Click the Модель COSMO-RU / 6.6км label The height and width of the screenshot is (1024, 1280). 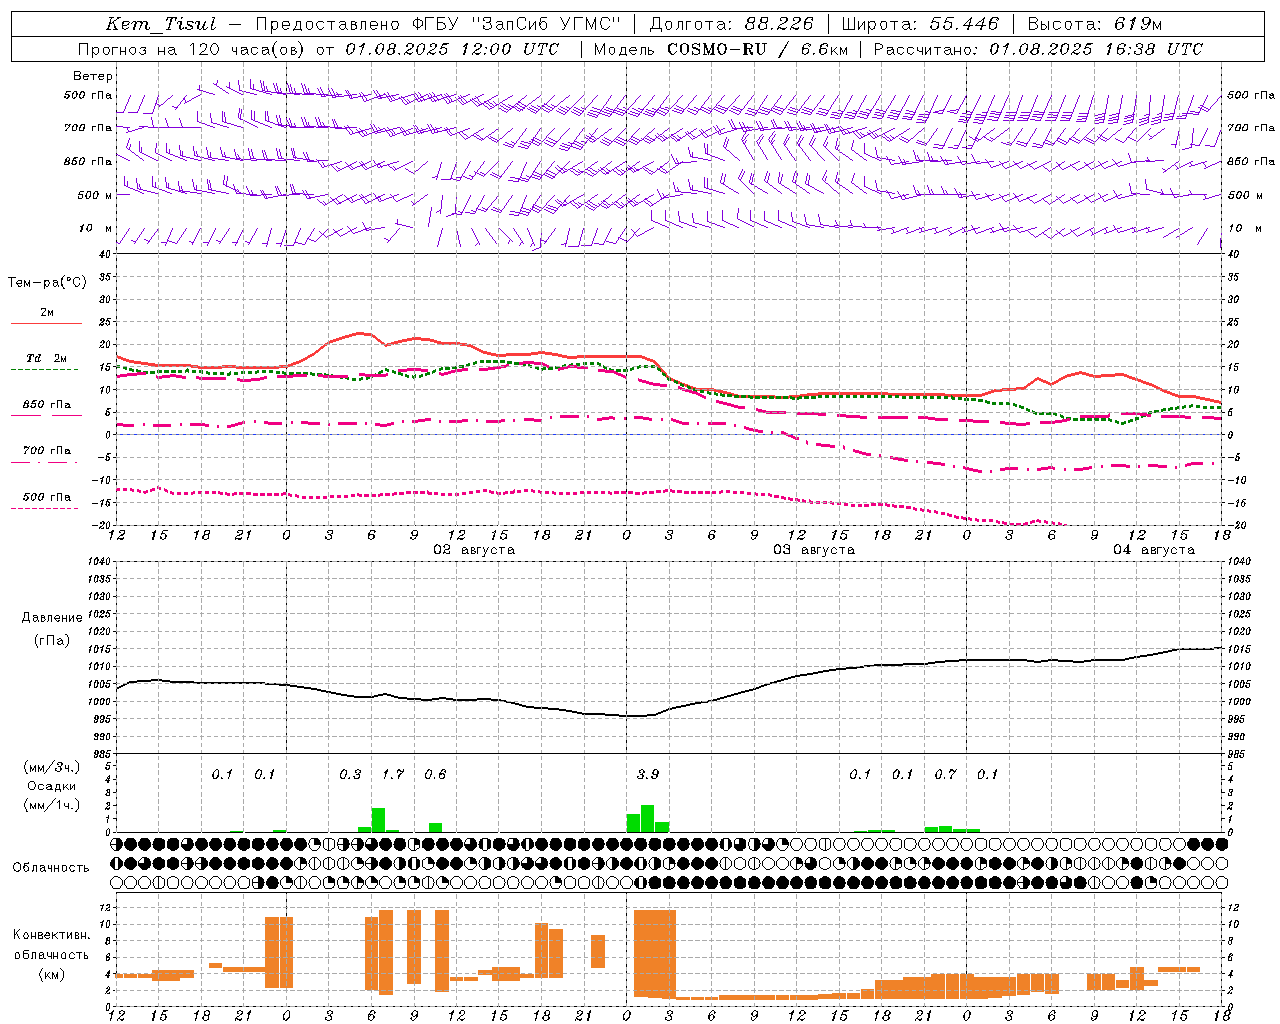pos(721,49)
